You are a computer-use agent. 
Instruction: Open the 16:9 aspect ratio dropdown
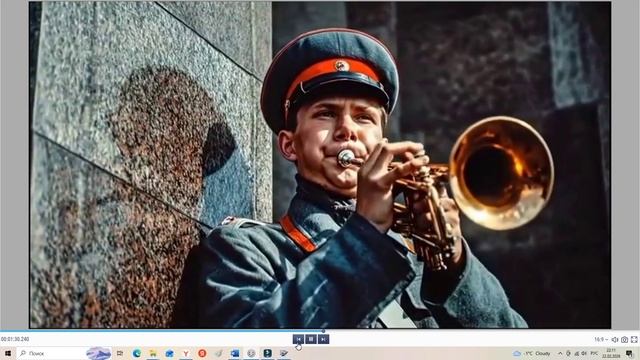(x=601, y=340)
